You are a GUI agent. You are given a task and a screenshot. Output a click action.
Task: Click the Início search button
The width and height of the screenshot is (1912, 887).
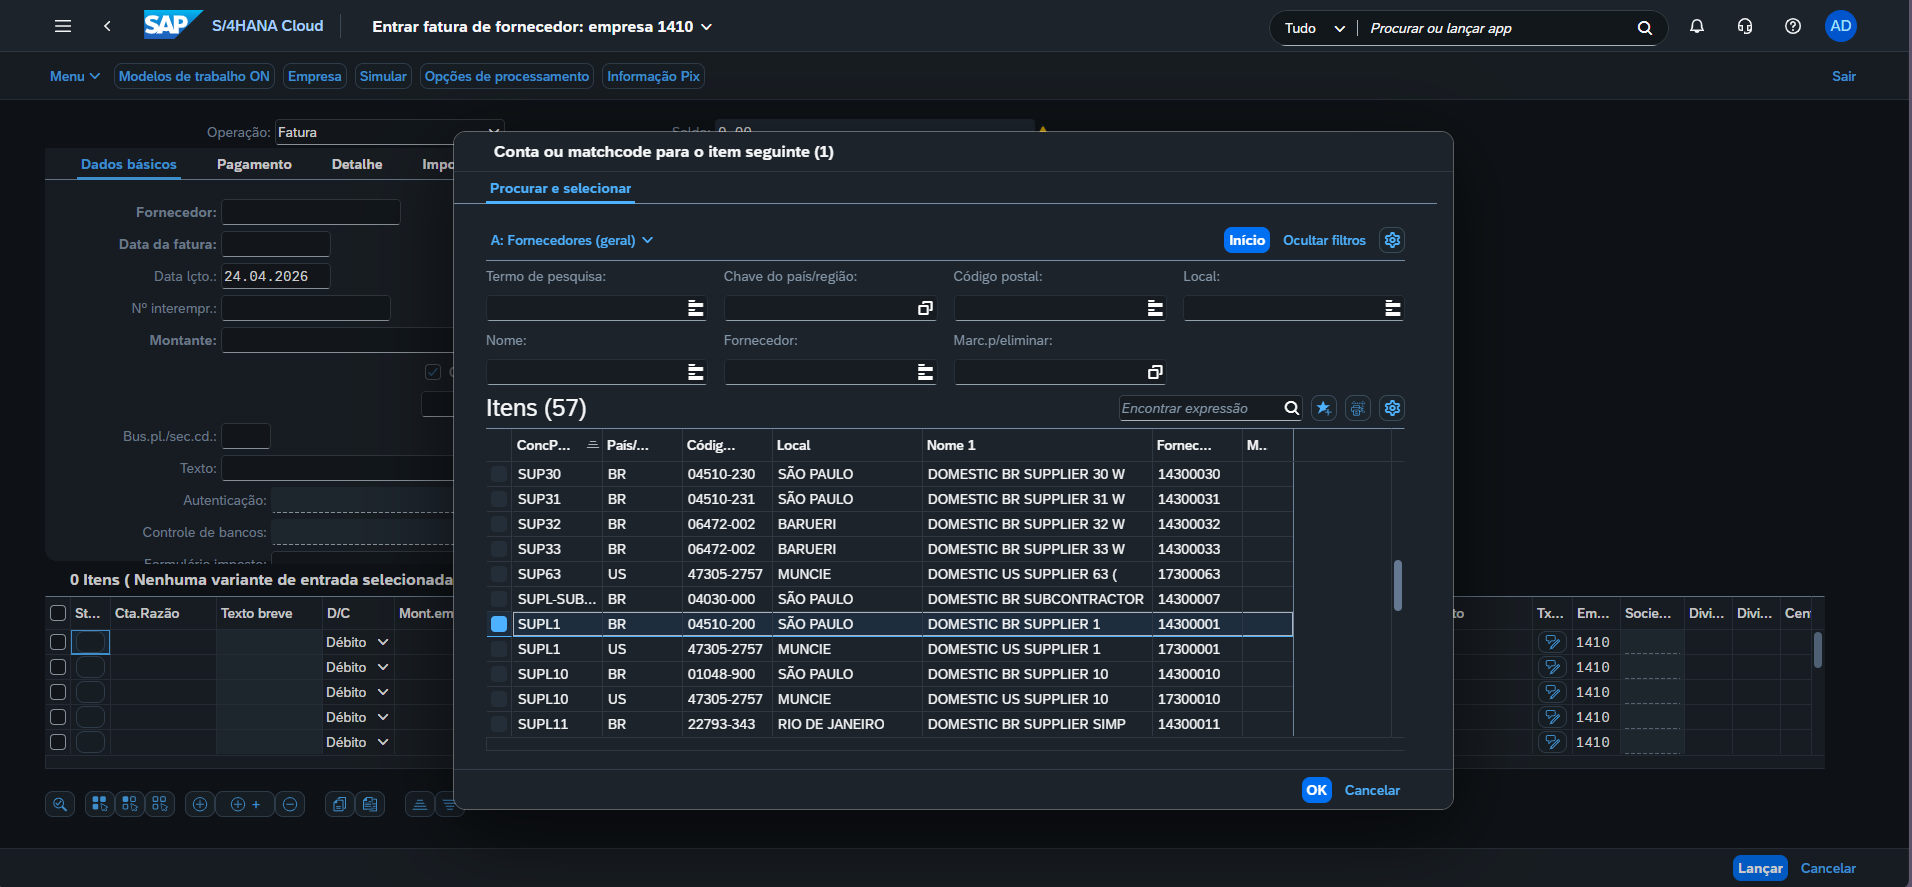click(x=1247, y=240)
